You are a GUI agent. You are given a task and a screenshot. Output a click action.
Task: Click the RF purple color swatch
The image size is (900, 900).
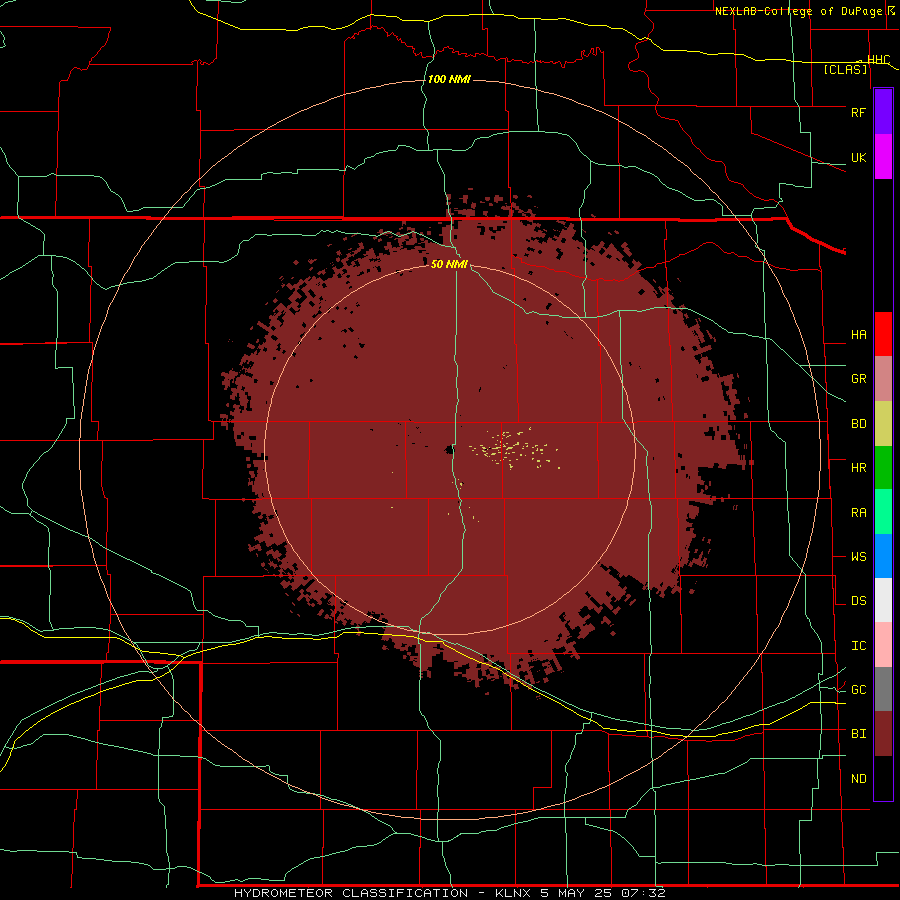[x=883, y=112]
